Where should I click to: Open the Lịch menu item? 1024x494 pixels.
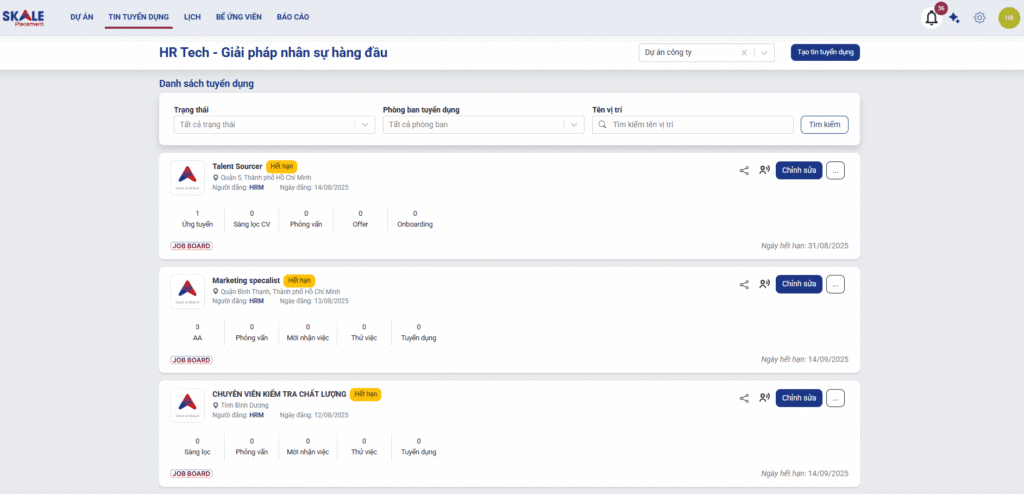192,18
